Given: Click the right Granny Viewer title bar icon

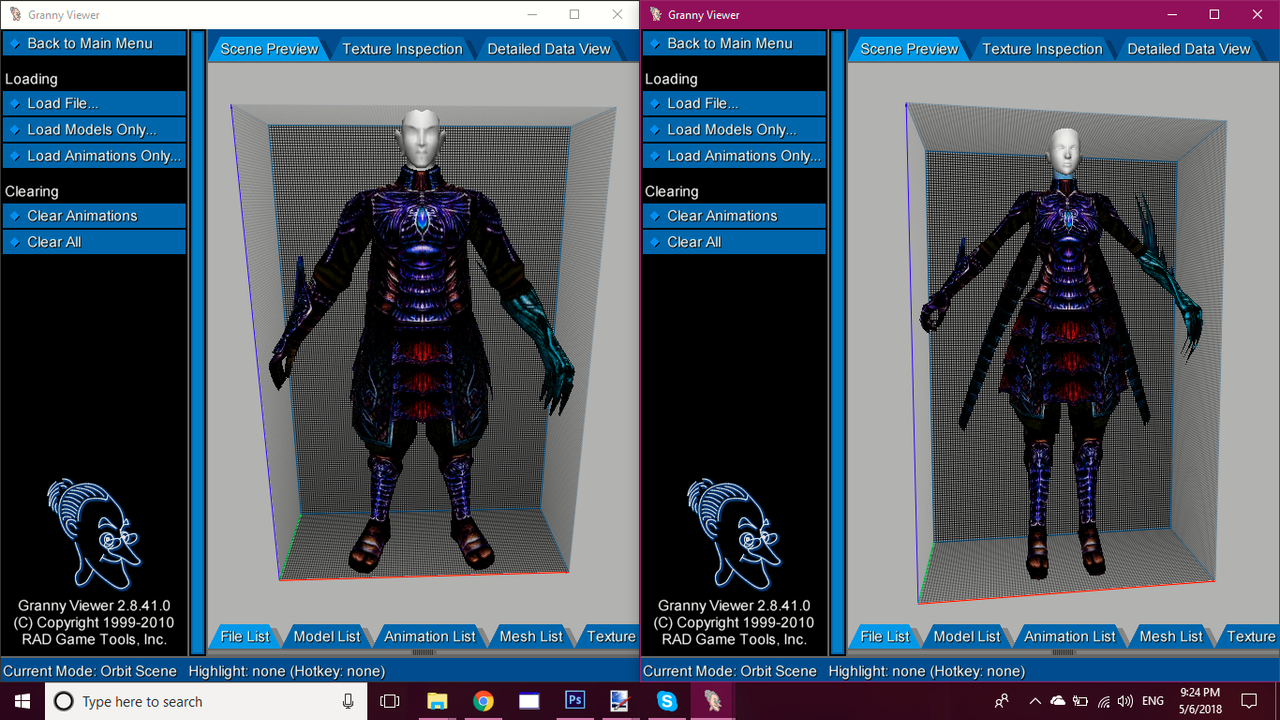Looking at the screenshot, I should coord(655,15).
